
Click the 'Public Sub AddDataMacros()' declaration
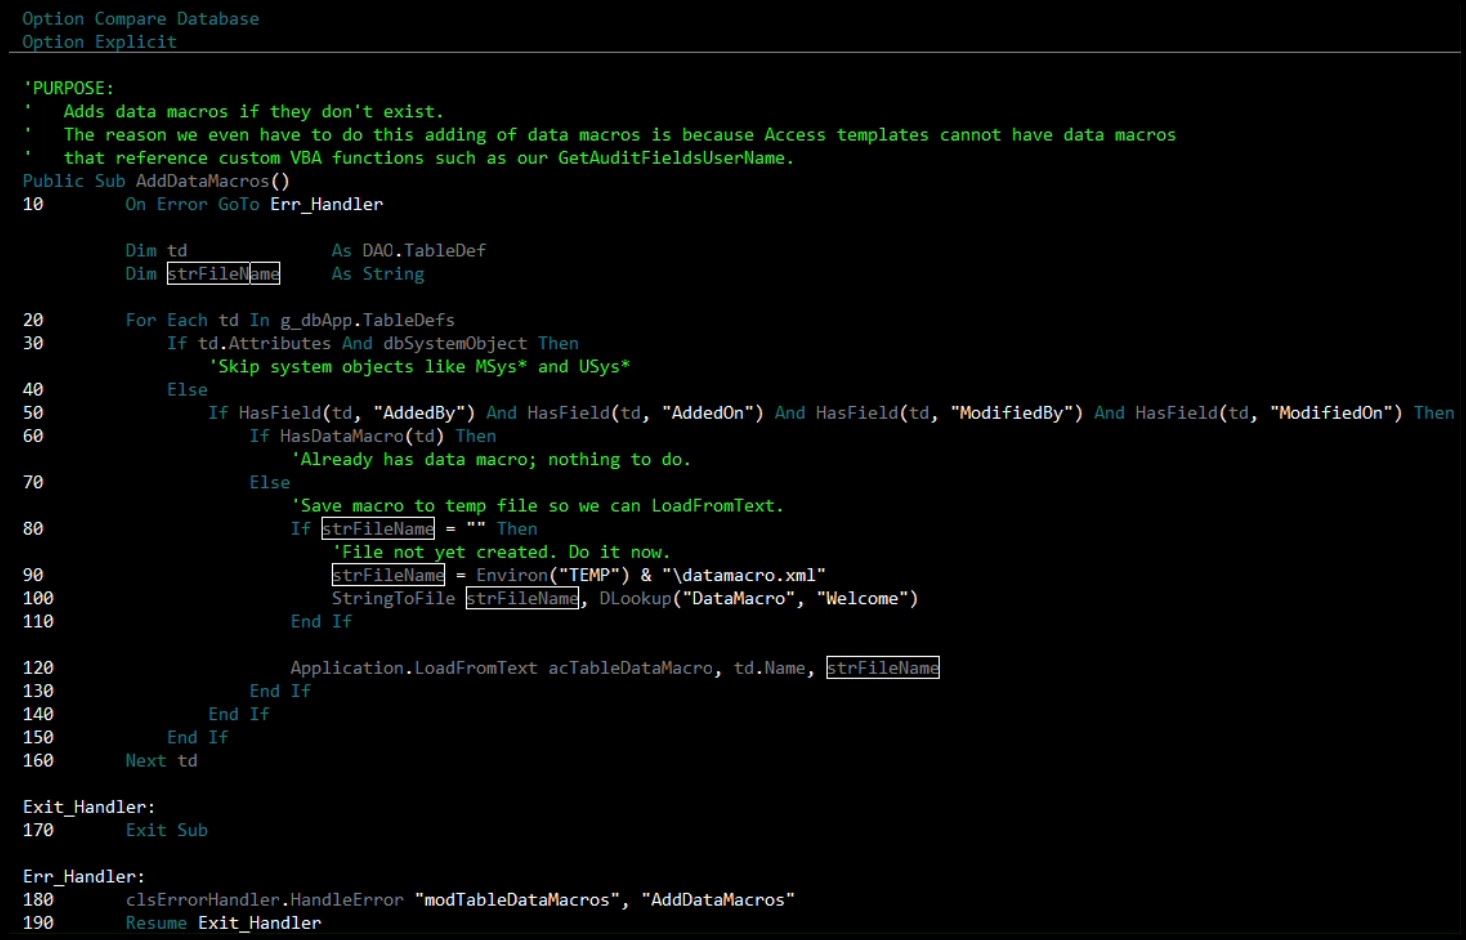(x=156, y=181)
